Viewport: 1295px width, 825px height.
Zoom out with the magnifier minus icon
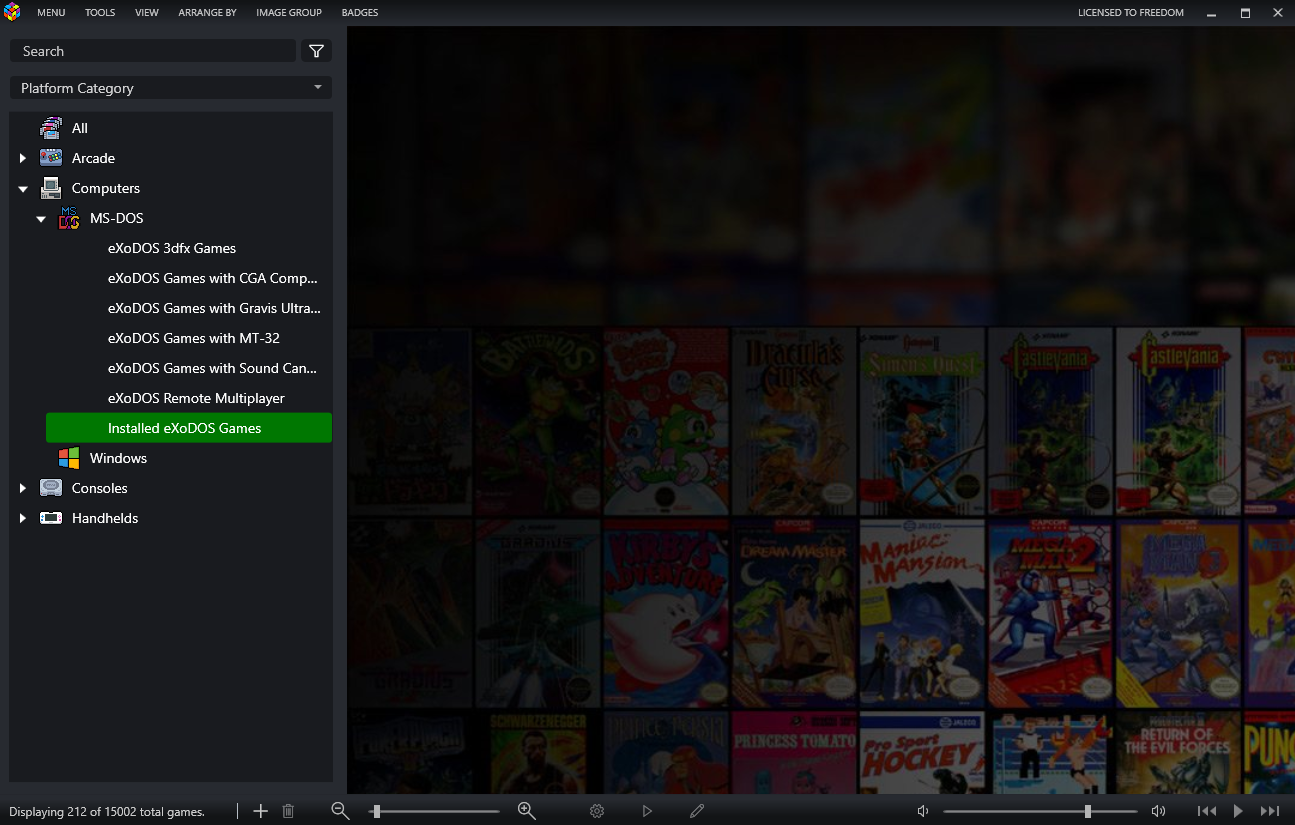click(x=340, y=811)
